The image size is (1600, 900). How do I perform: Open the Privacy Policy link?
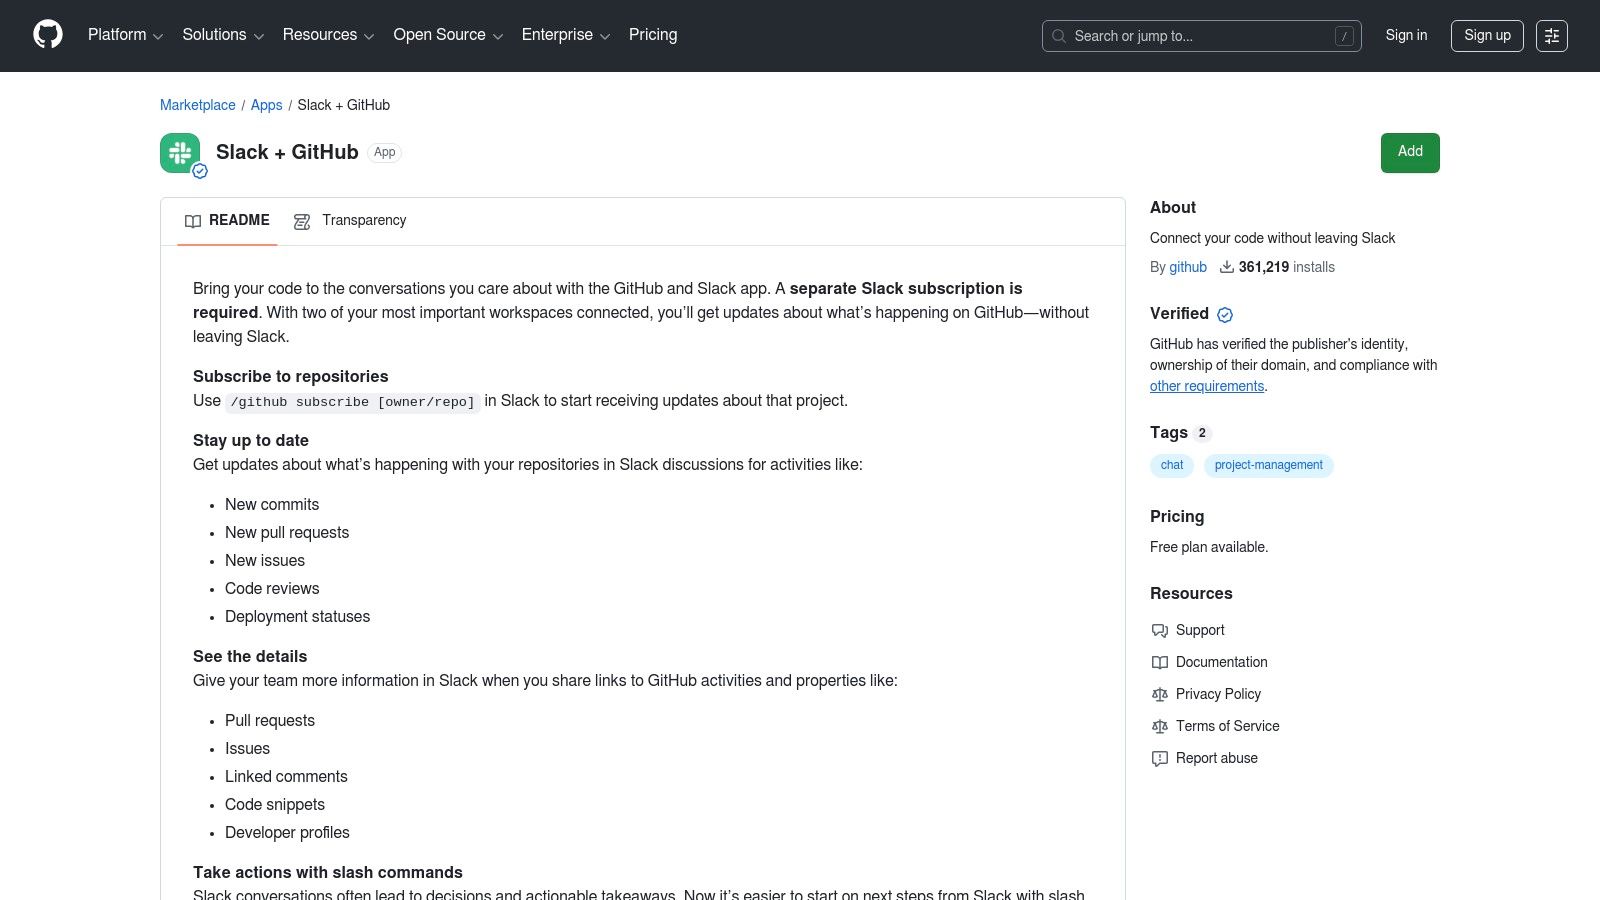(x=1218, y=694)
